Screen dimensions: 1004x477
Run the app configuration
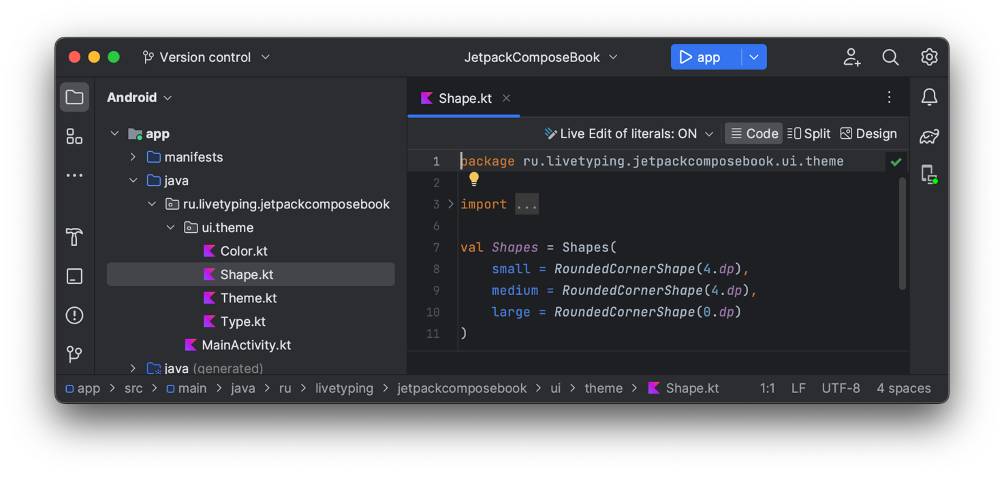point(699,57)
